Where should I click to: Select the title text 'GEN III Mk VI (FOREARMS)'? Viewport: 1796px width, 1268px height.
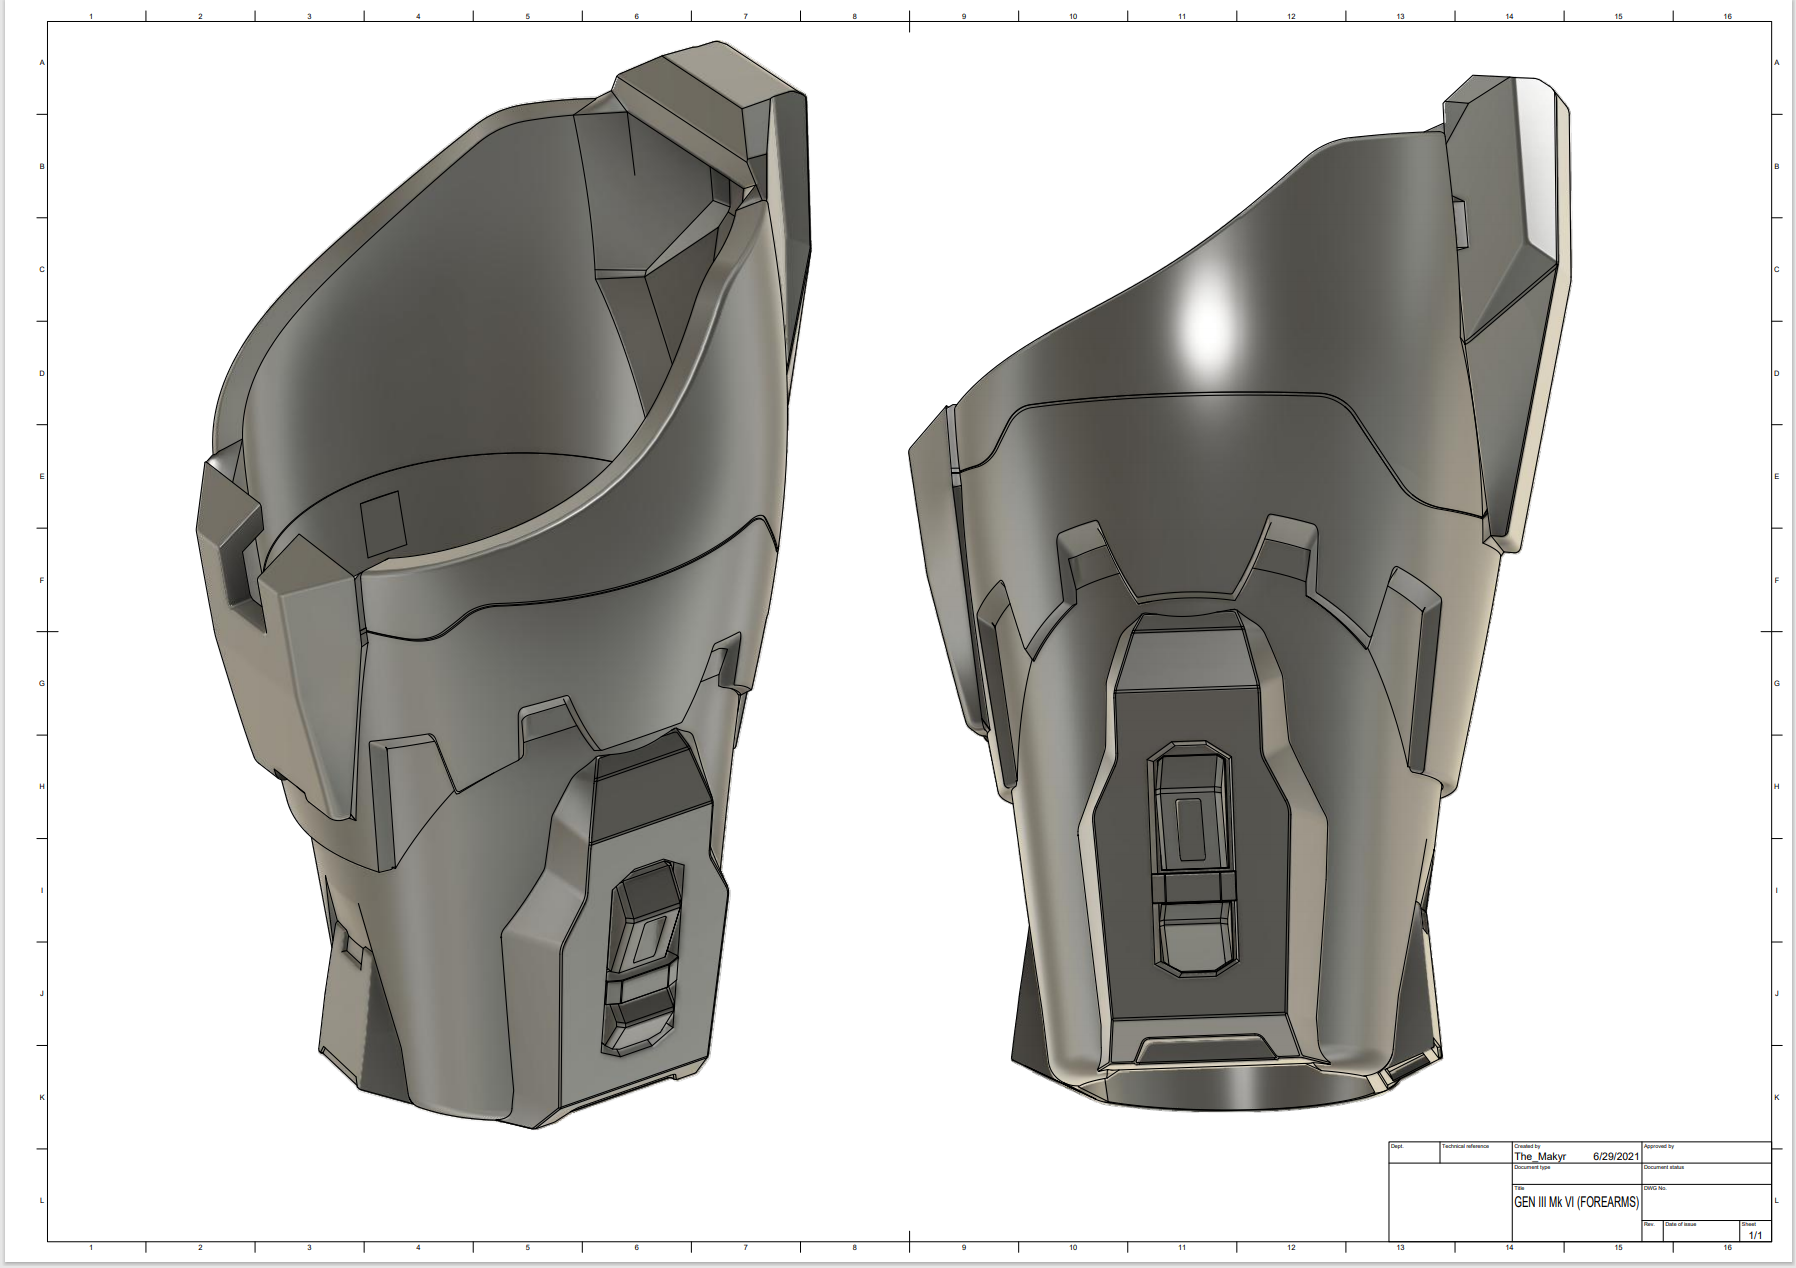(1577, 1202)
